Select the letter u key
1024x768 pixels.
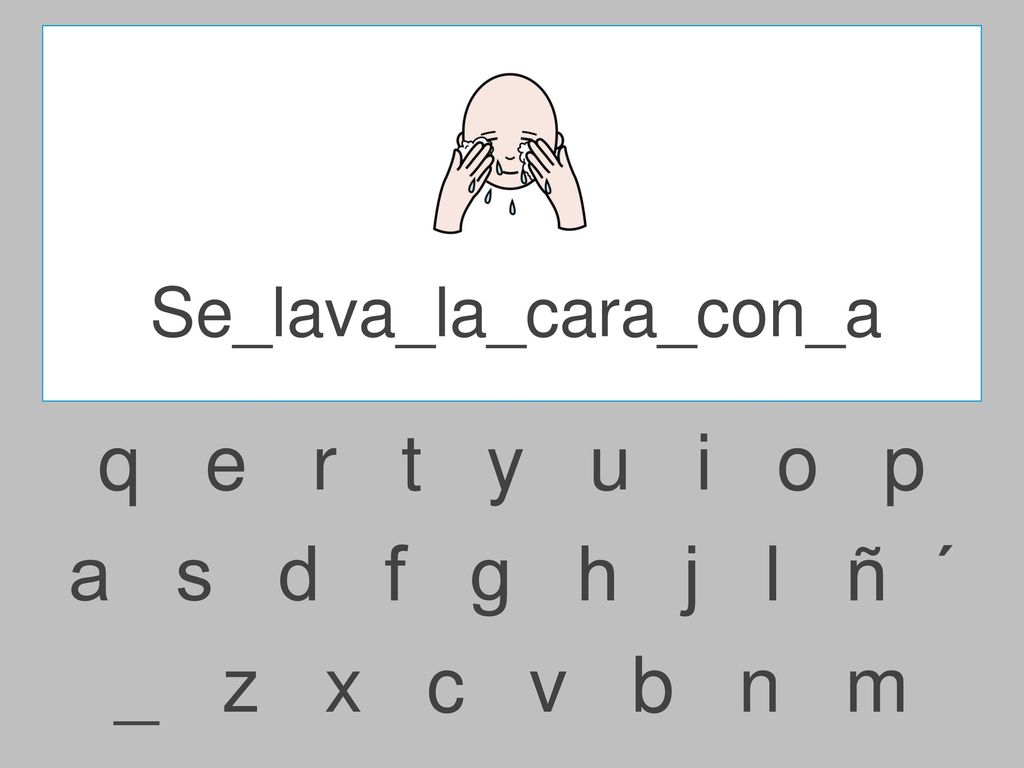pyautogui.click(x=609, y=468)
